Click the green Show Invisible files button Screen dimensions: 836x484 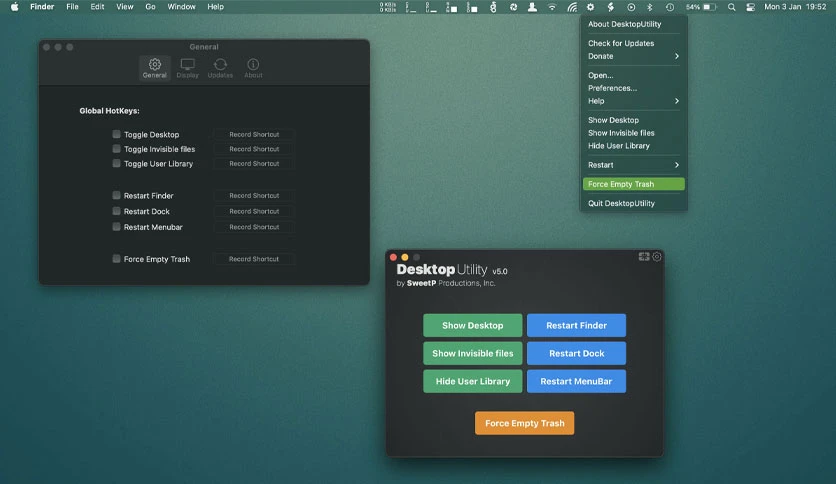tap(472, 353)
